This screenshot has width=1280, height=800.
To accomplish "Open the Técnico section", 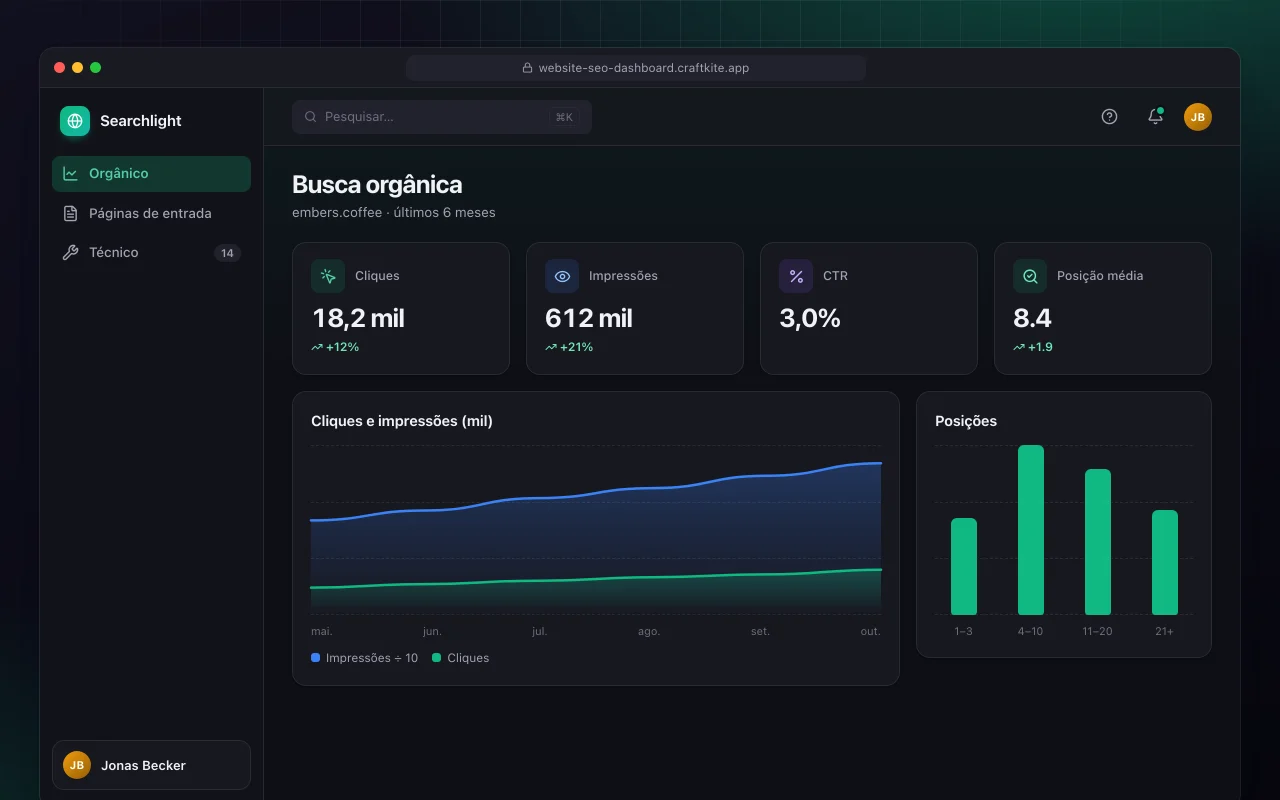I will click(151, 253).
